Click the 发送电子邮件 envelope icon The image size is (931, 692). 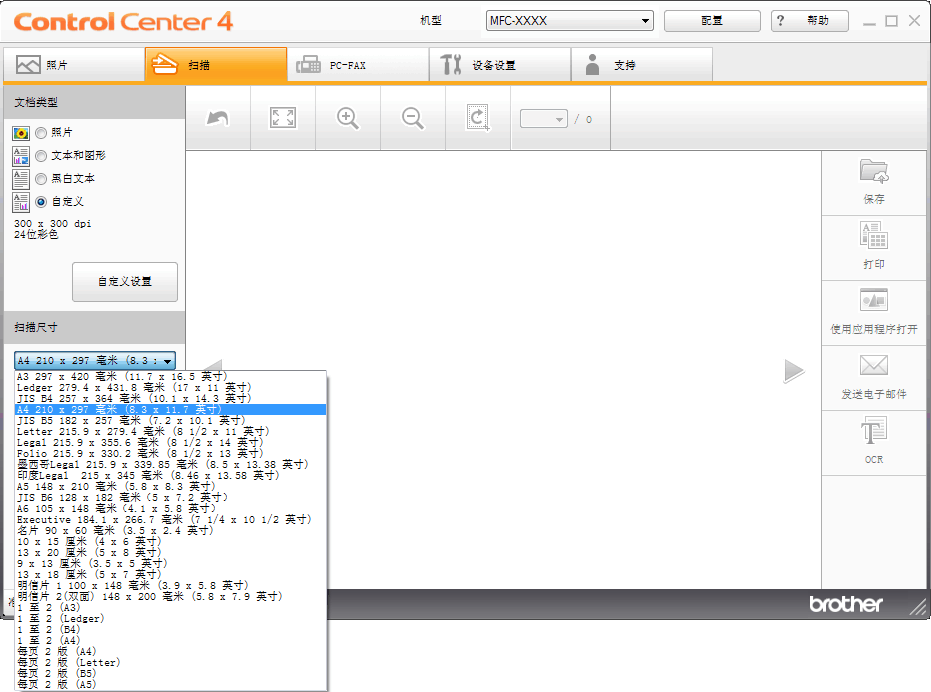874,366
